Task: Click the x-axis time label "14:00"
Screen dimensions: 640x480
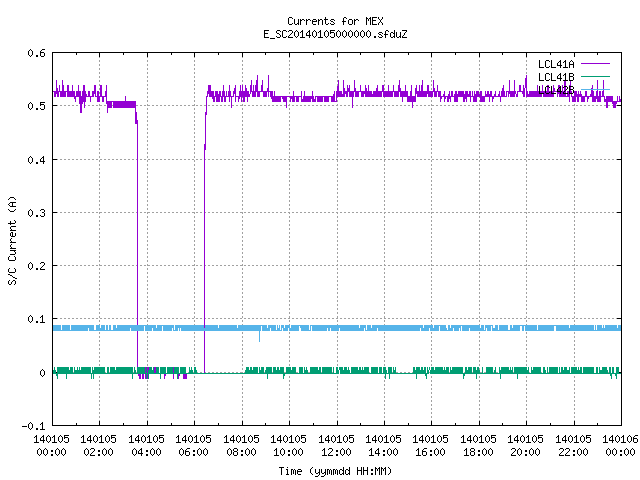Action: point(383,452)
